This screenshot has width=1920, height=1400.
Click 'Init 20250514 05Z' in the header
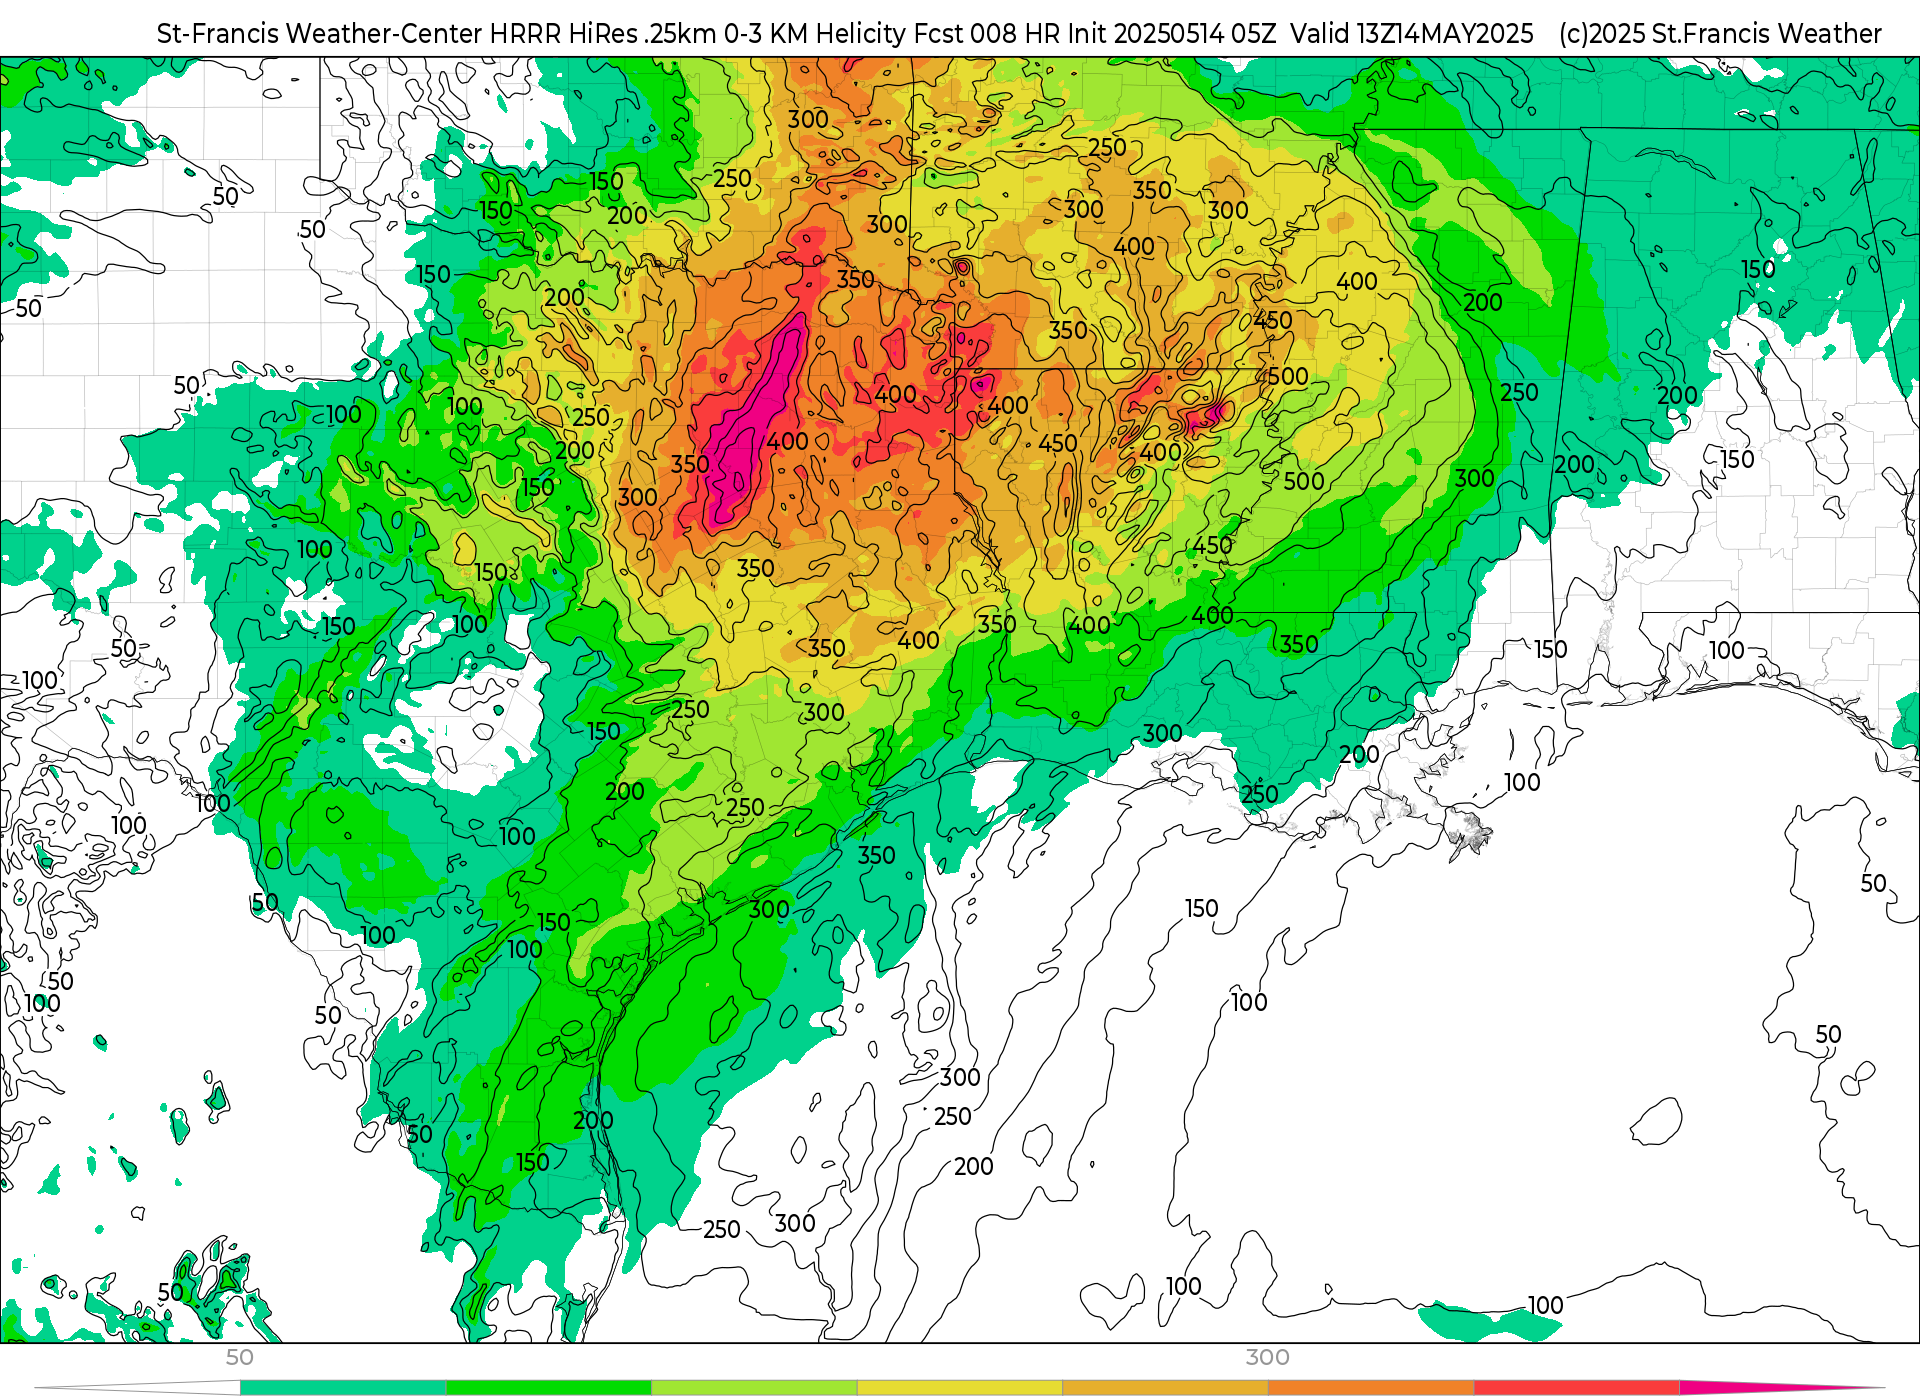click(1171, 34)
